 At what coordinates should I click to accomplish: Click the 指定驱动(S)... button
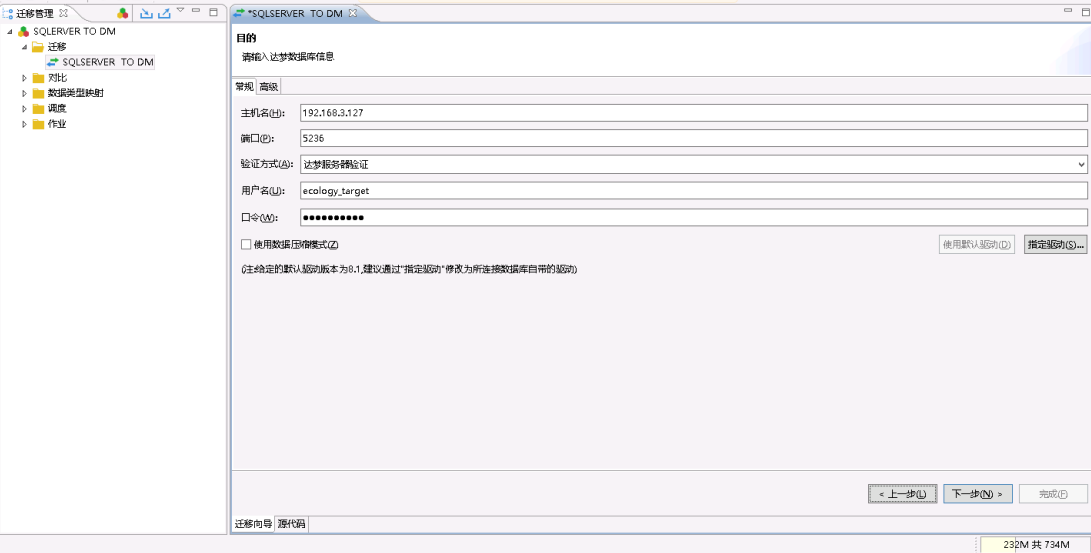point(1056,245)
